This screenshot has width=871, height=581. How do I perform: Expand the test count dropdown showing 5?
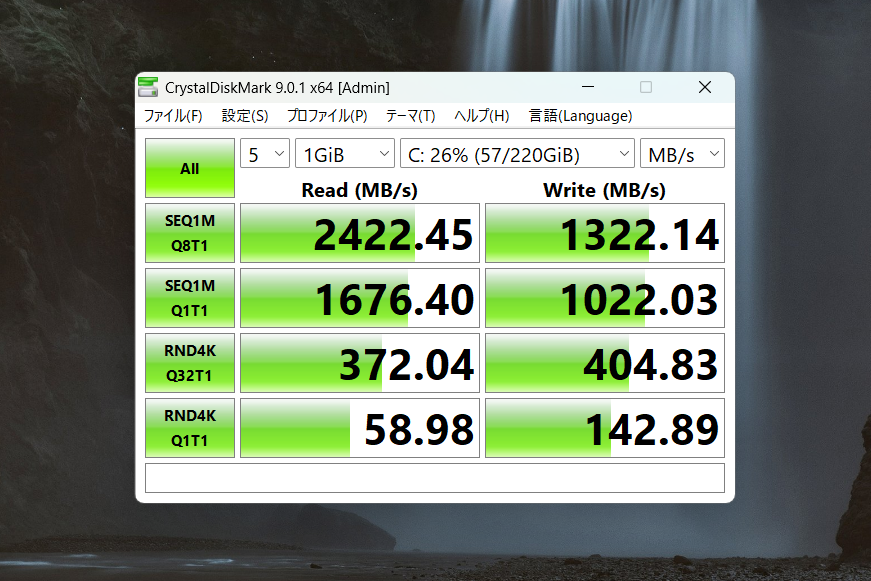pos(265,153)
